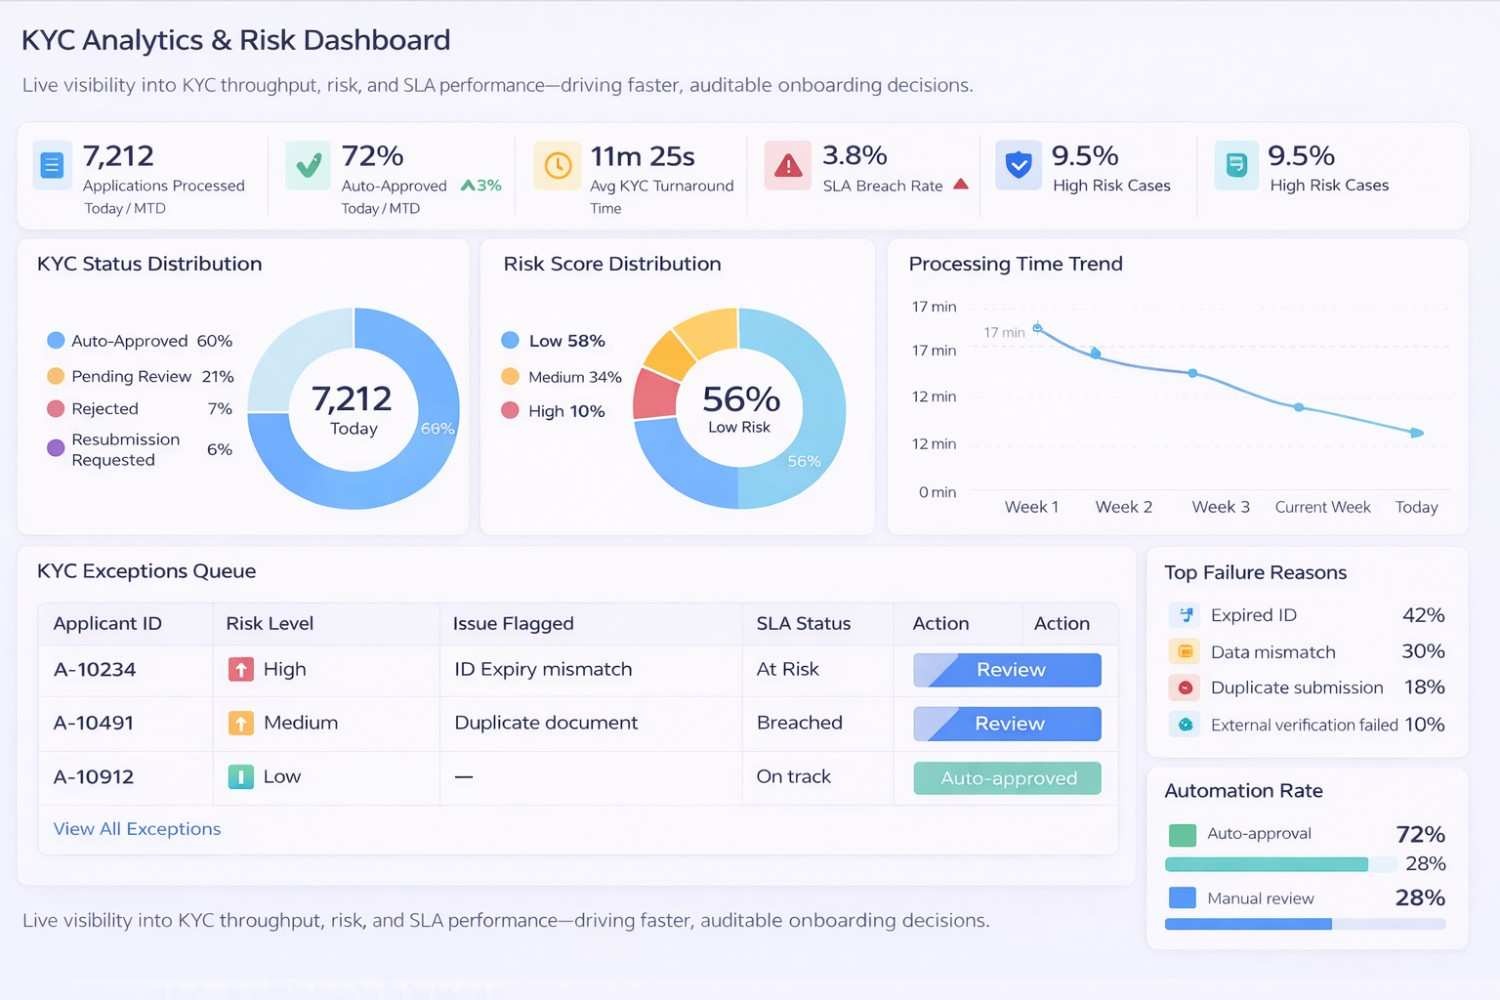1500x1000 pixels.
Task: Click the Data mismatch failure reason icon
Action: coord(1184,651)
